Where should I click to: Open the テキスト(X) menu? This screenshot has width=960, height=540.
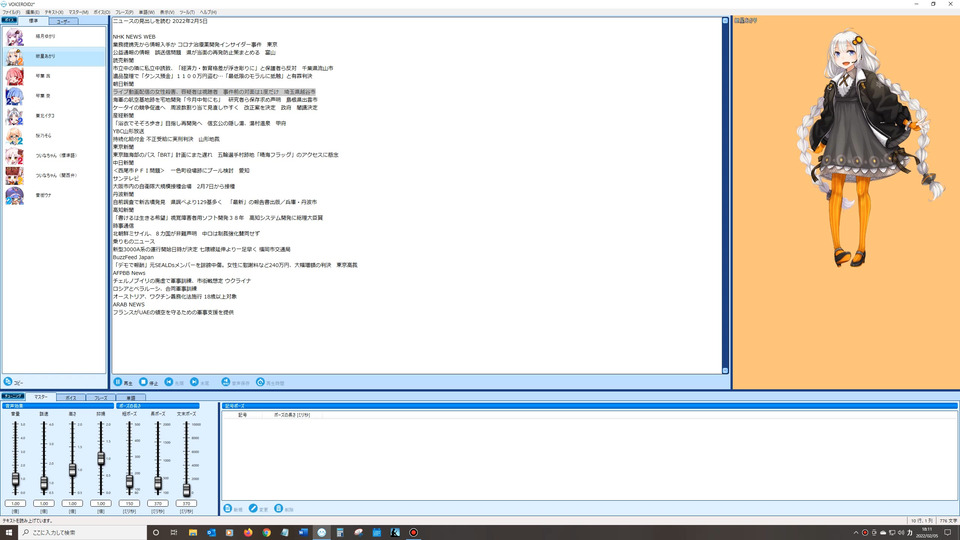click(54, 12)
